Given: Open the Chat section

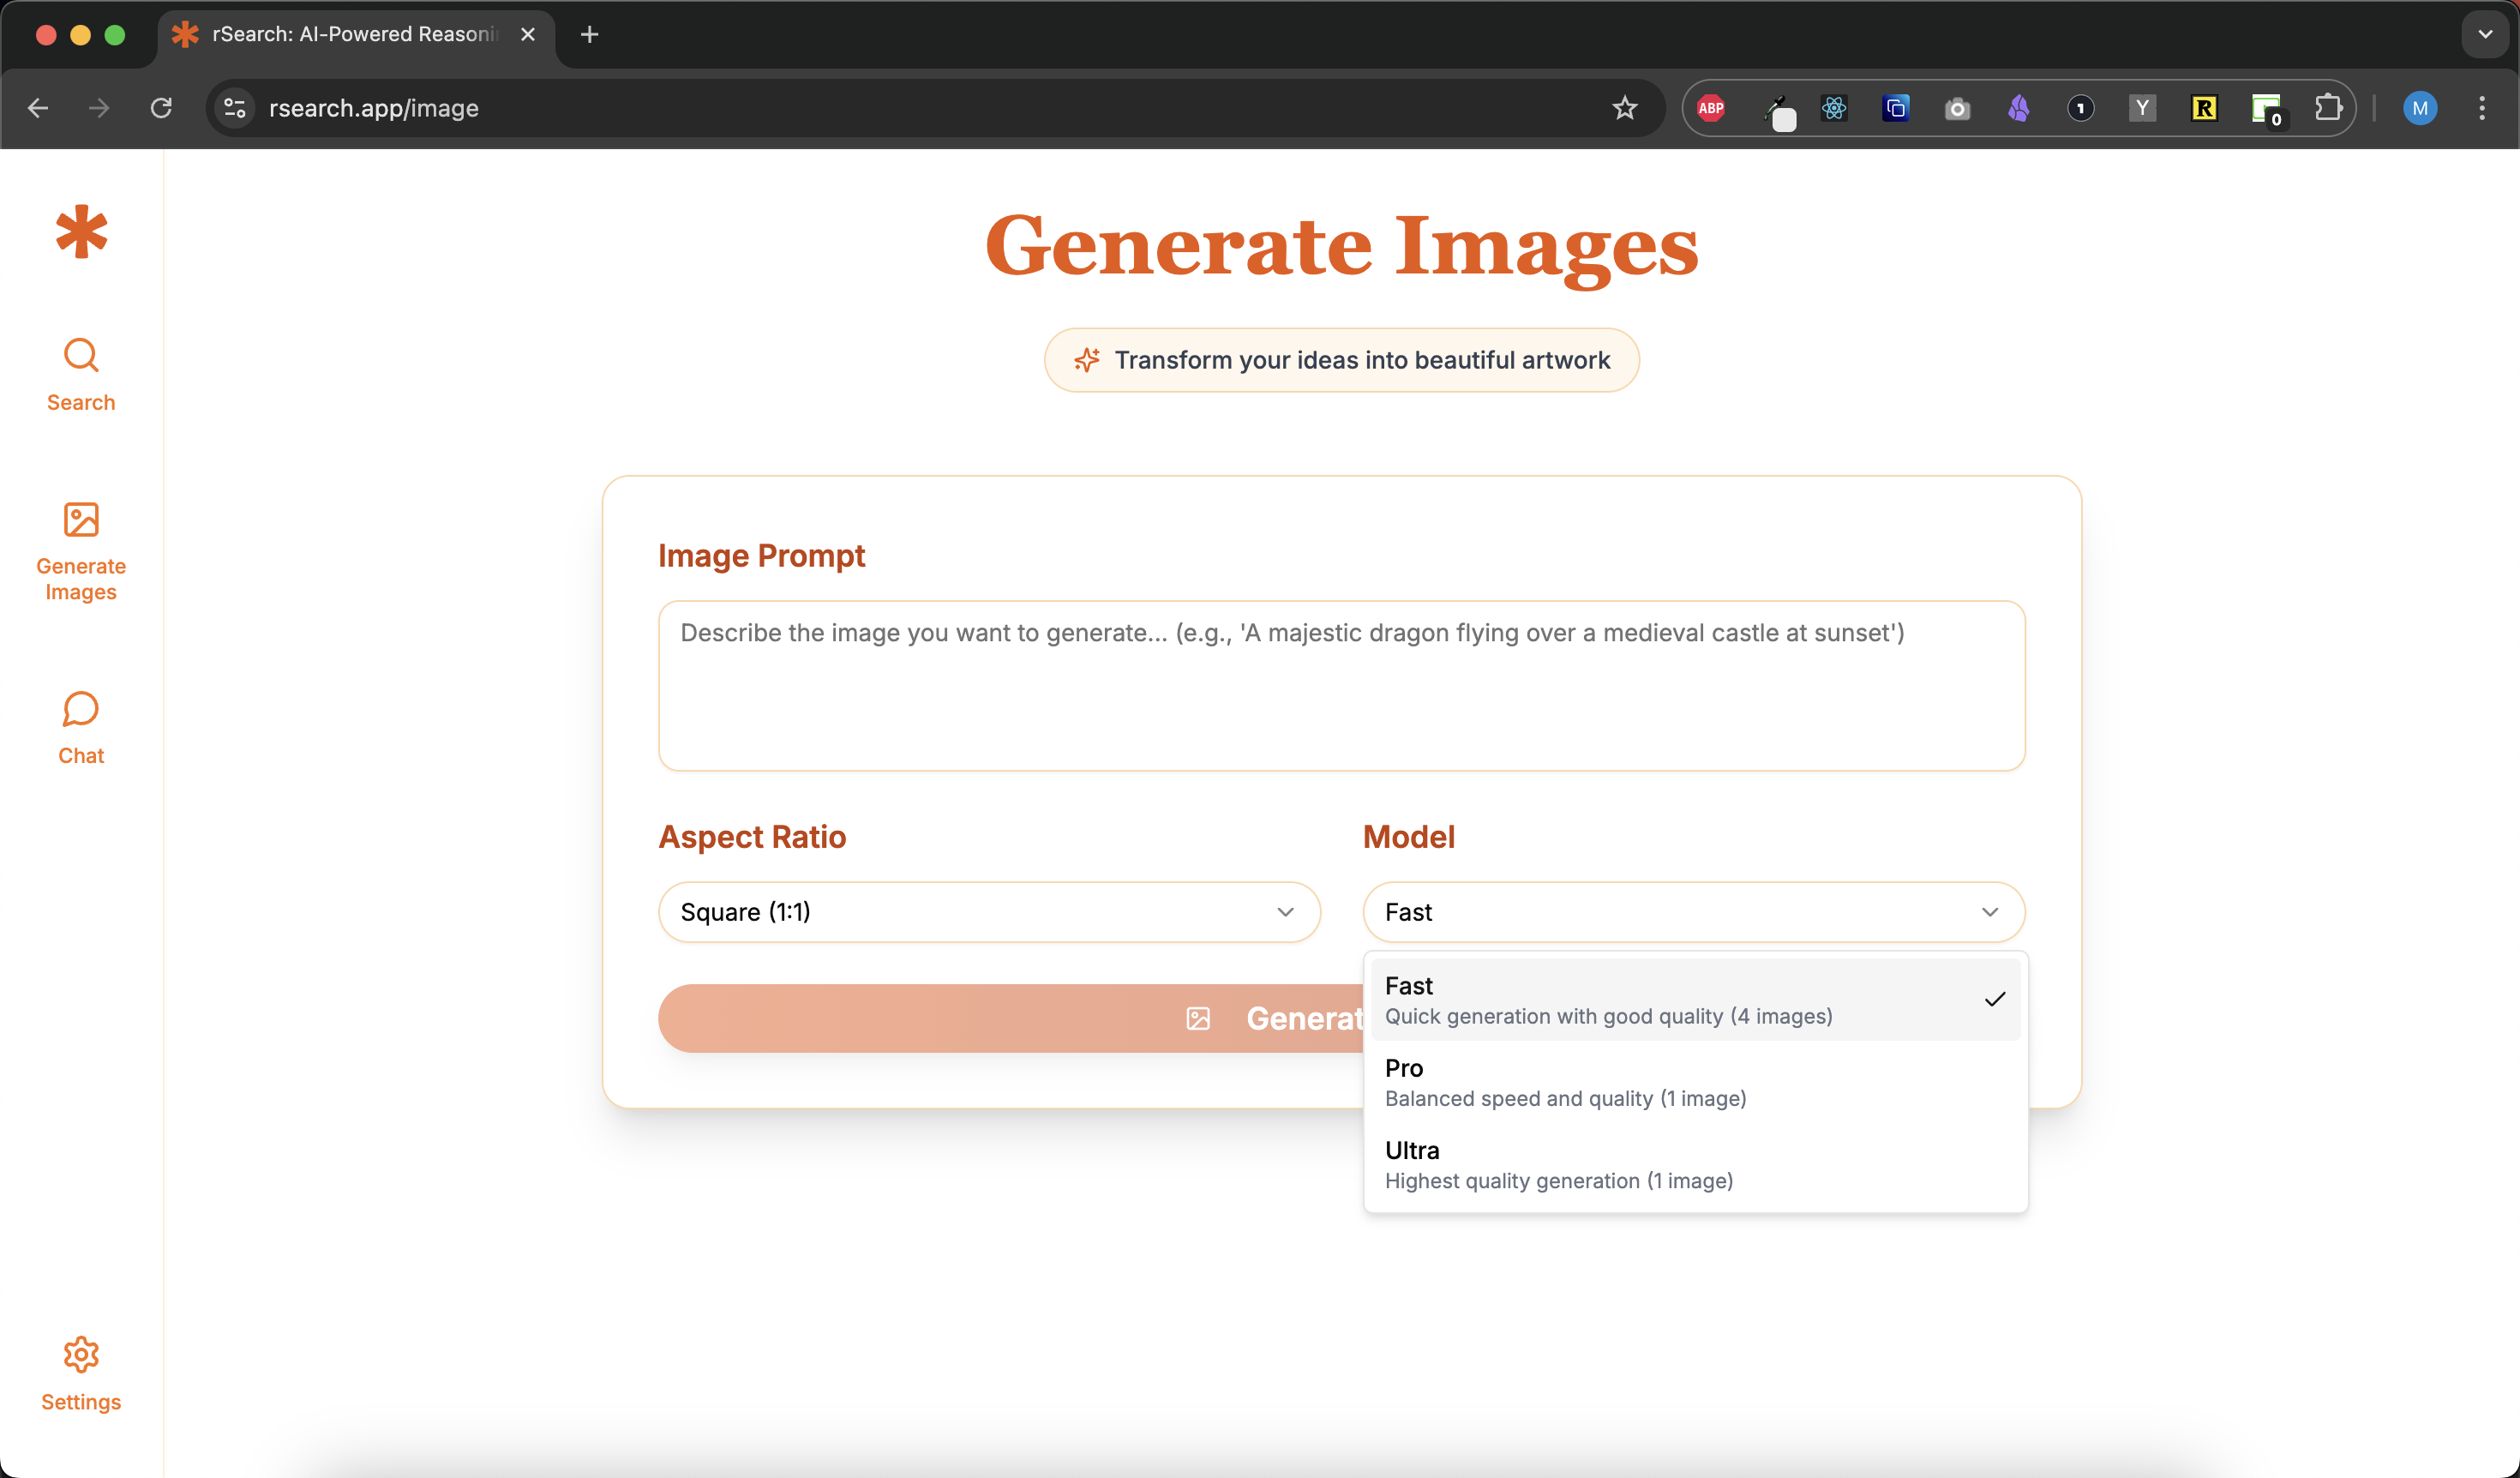Looking at the screenshot, I should coord(81,728).
